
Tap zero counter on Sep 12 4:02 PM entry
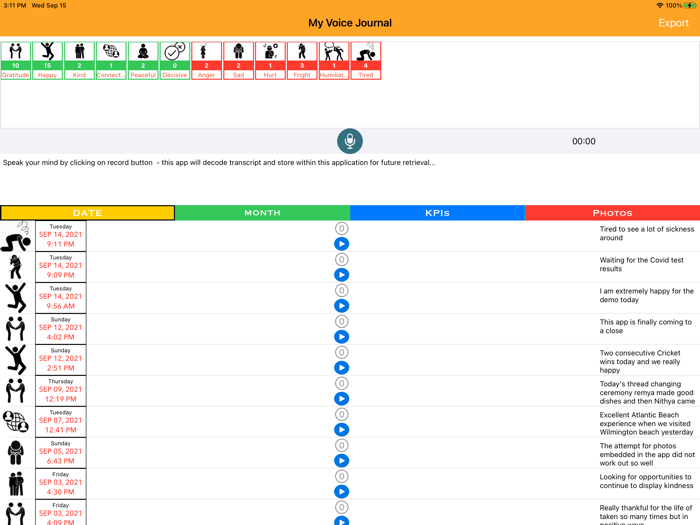click(342, 321)
